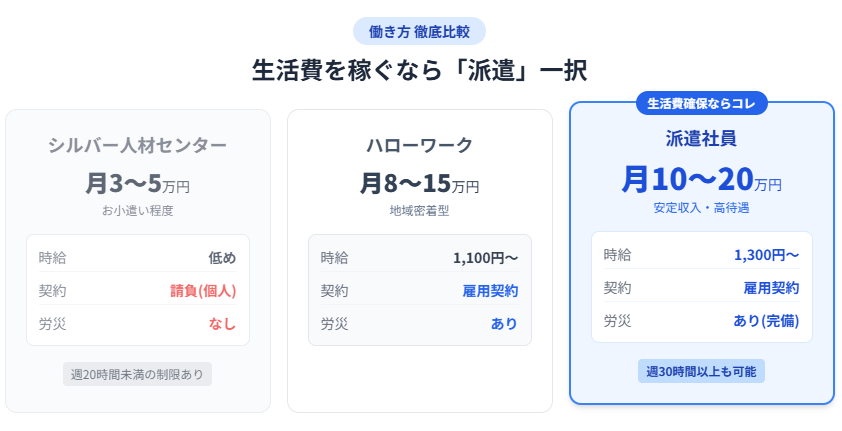Select the ハローワーク card title

[420, 146]
